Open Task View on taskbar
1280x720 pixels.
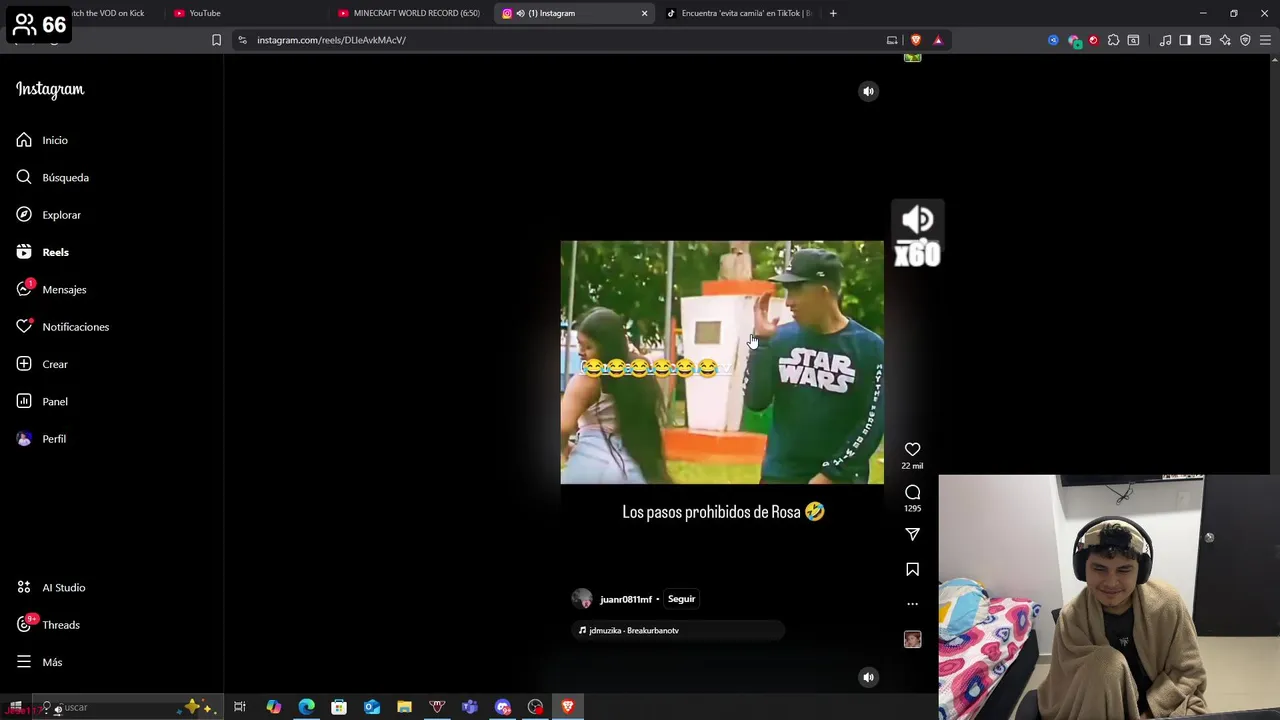click(x=240, y=707)
